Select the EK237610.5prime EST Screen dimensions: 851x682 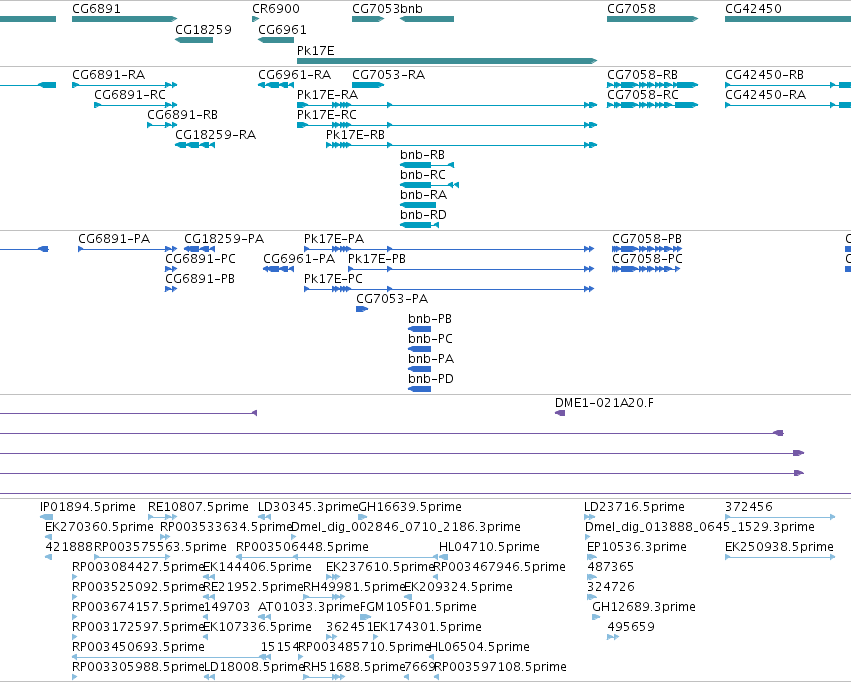[333, 577]
